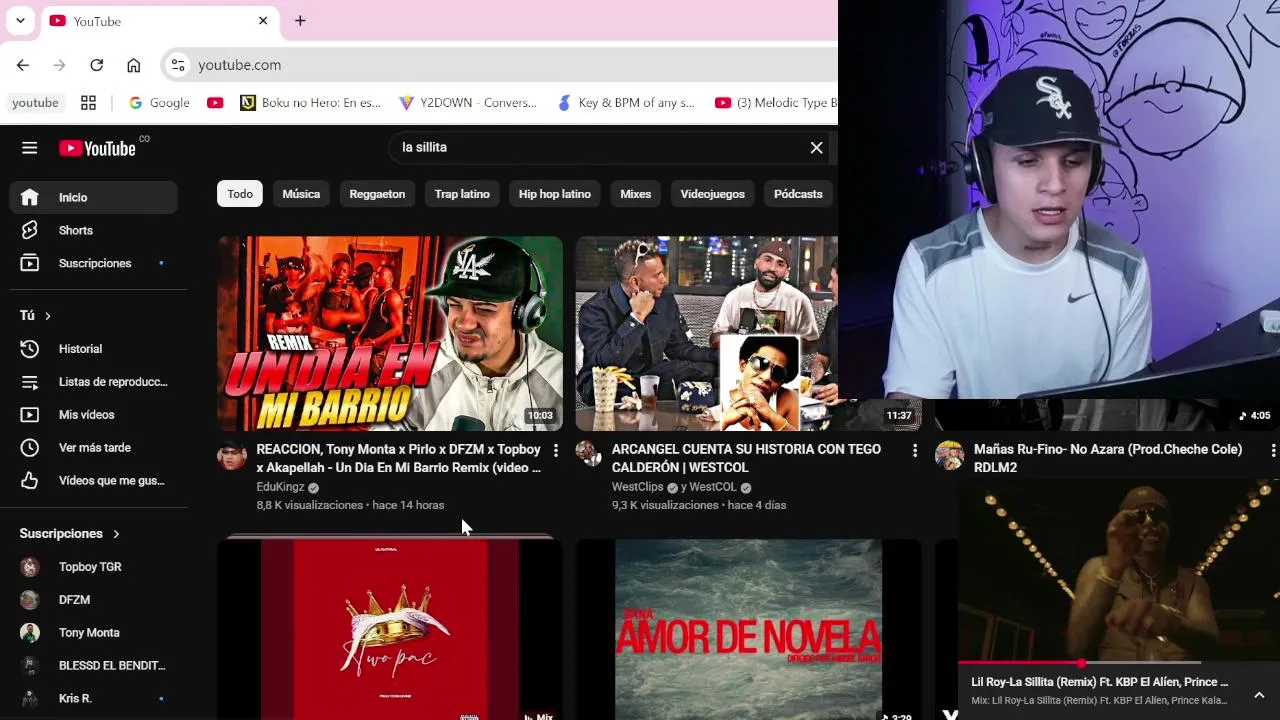Screen dimensions: 1280x720
Task: Open title 'Mañas Ru-Fino- No Azara'
Action: pos(1108,458)
